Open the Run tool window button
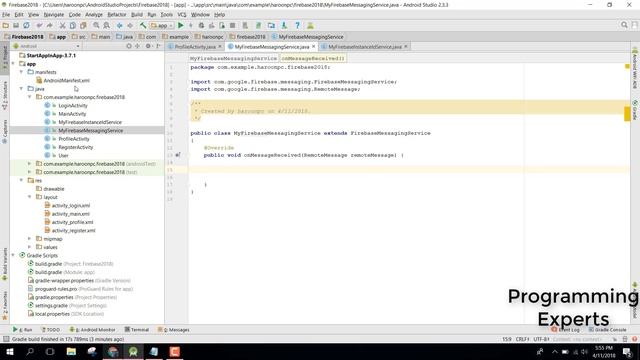The image size is (640, 360). pos(22,329)
